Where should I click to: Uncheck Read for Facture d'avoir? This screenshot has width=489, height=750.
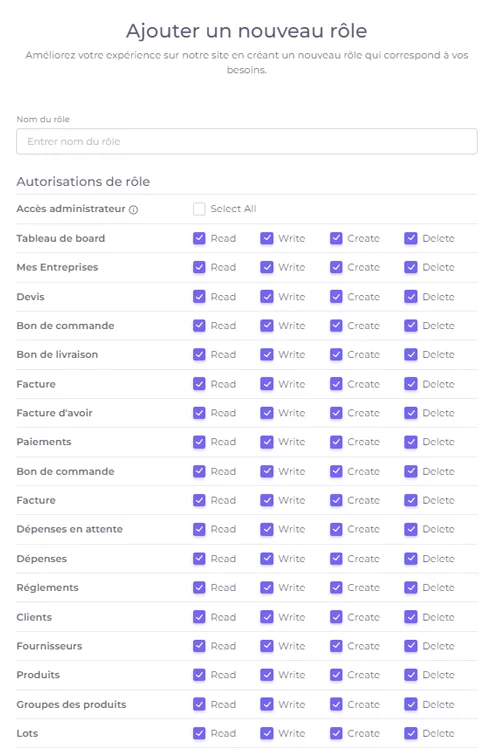(199, 413)
